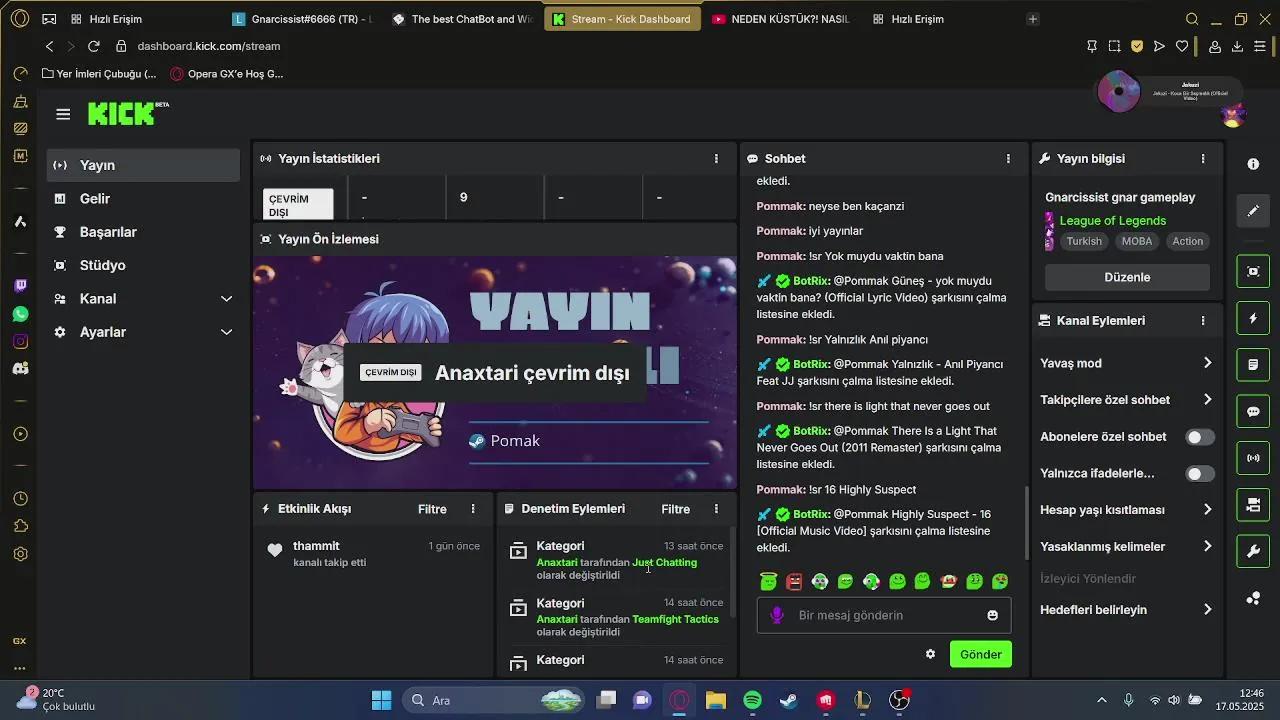Open the Denetim Eylemleri Filtre dropdown
This screenshot has width=1280, height=720.
(x=675, y=509)
